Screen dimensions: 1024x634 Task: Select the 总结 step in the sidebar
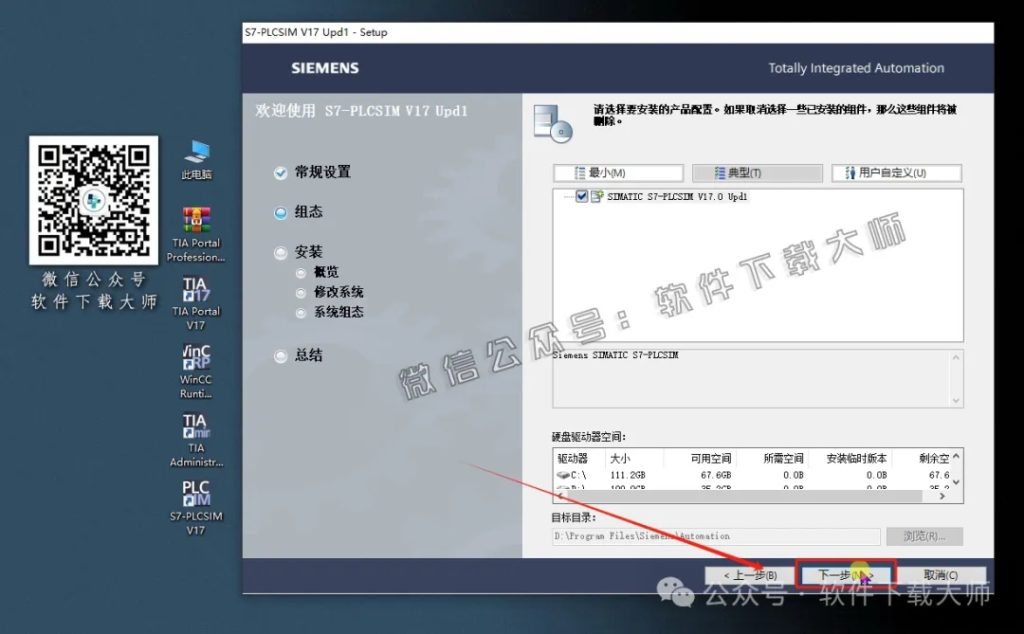pyautogui.click(x=281, y=355)
